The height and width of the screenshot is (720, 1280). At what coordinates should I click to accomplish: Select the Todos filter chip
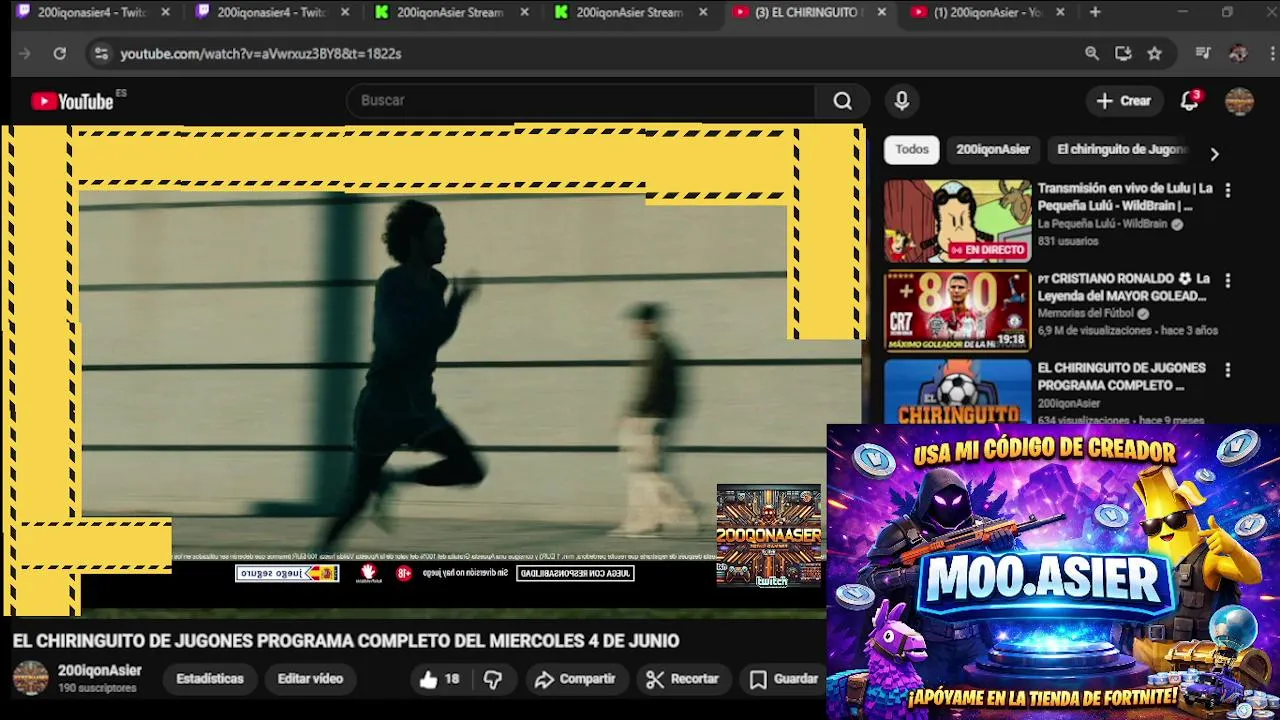pyautogui.click(x=912, y=150)
